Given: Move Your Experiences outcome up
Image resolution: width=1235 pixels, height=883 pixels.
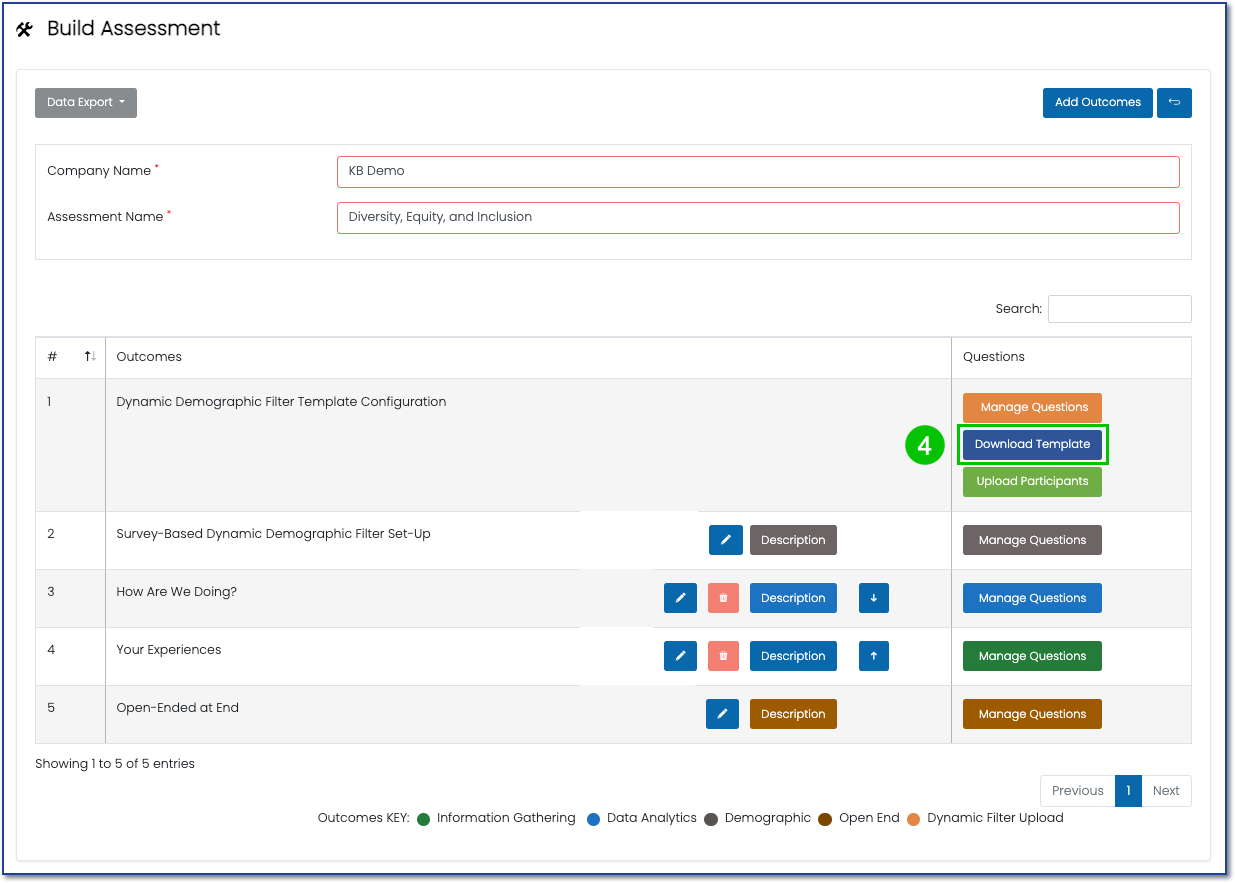Looking at the screenshot, I should click(873, 656).
